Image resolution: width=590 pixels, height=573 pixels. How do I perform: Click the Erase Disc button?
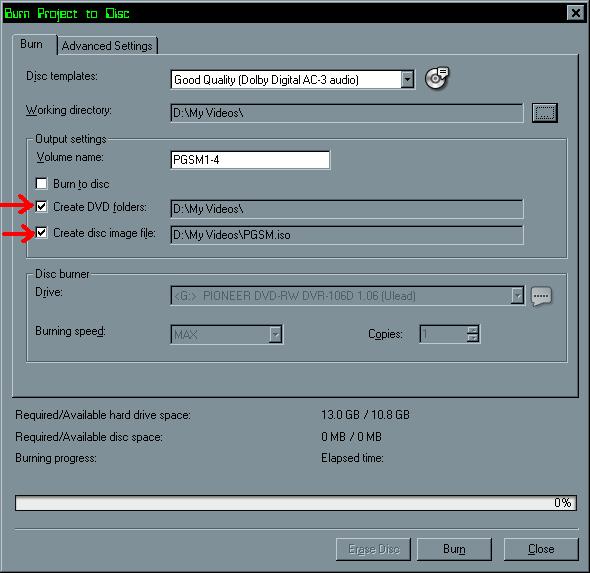pyautogui.click(x=374, y=549)
